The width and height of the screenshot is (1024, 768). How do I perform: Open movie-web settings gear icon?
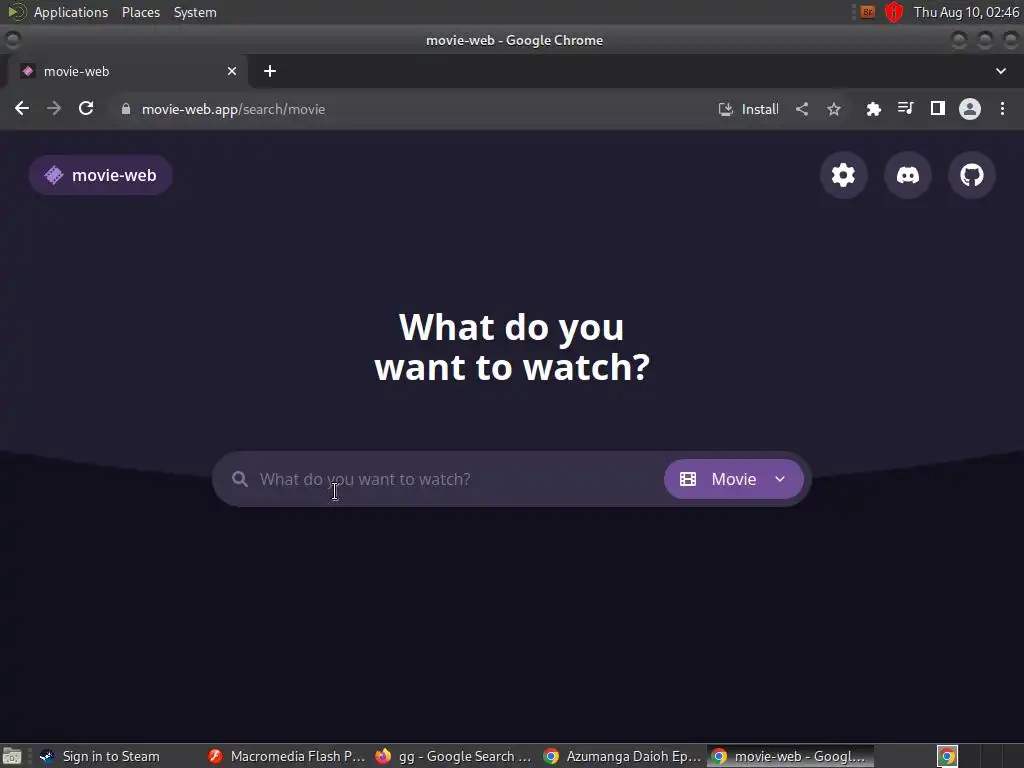point(843,175)
